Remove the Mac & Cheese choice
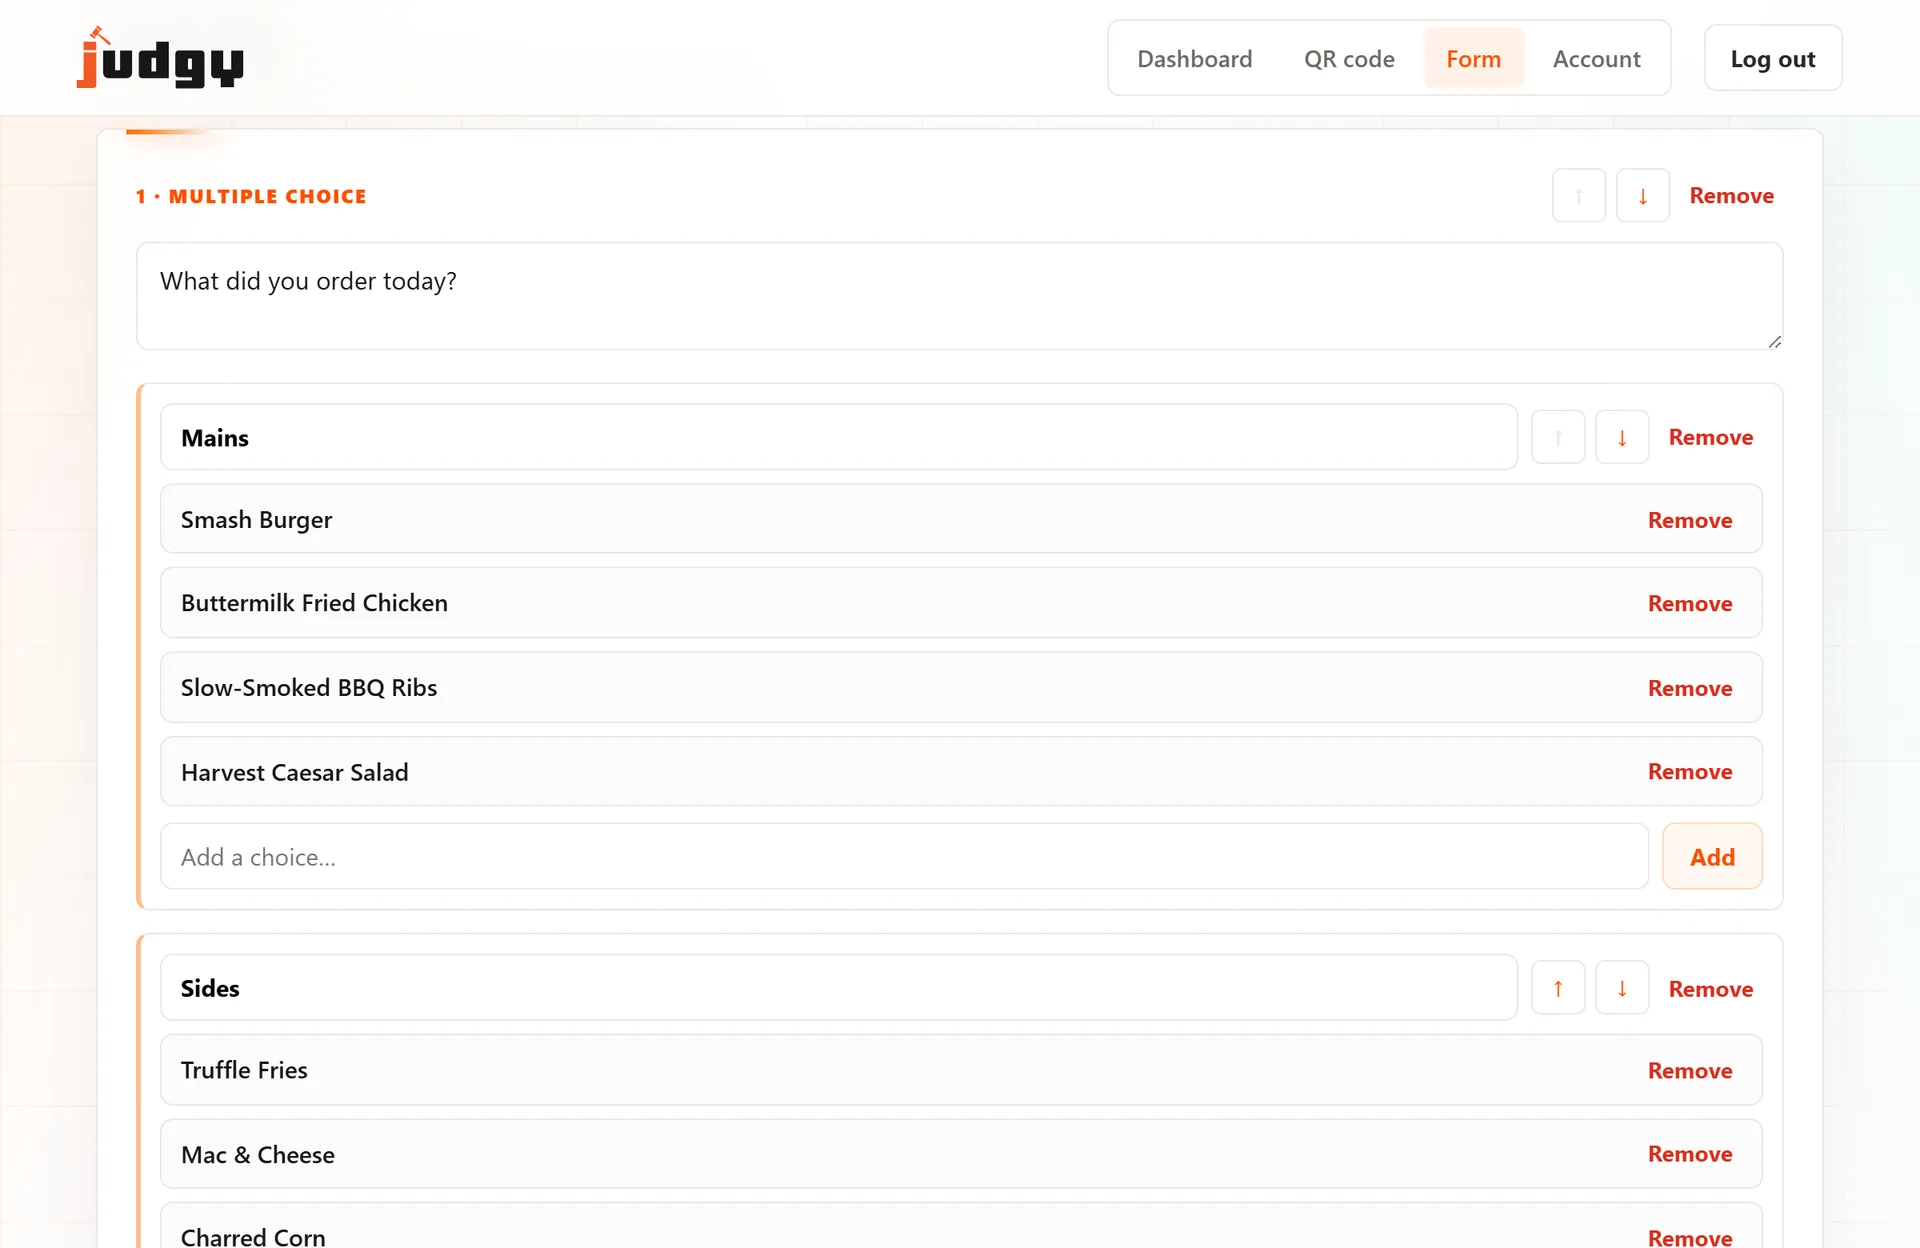Screen dimensions: 1920x1248 1690,1153
